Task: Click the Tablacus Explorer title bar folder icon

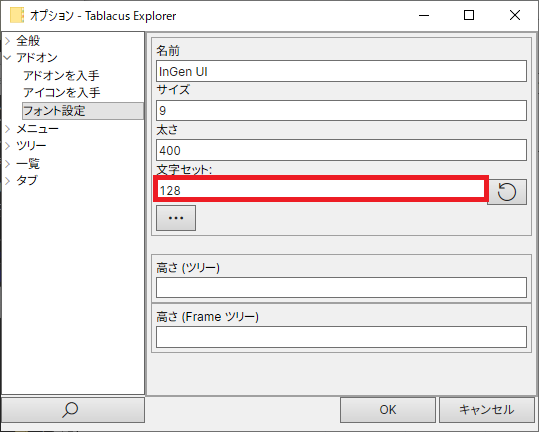Action: (17, 15)
